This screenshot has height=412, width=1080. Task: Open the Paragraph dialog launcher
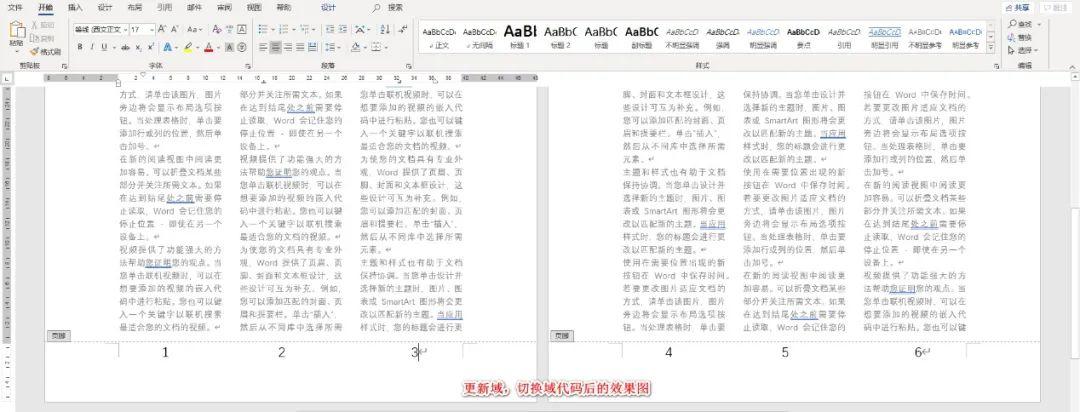[x=409, y=65]
